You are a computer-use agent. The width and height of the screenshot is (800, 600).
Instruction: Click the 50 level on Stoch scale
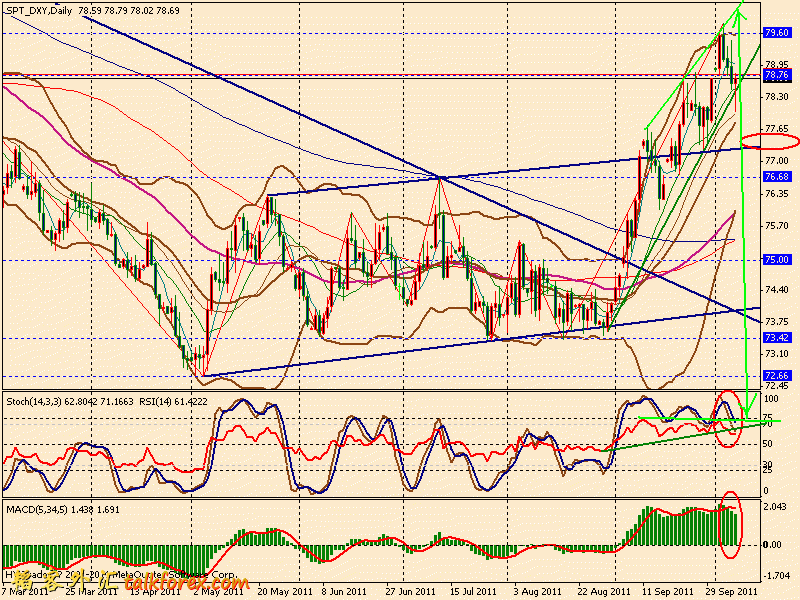(768, 444)
